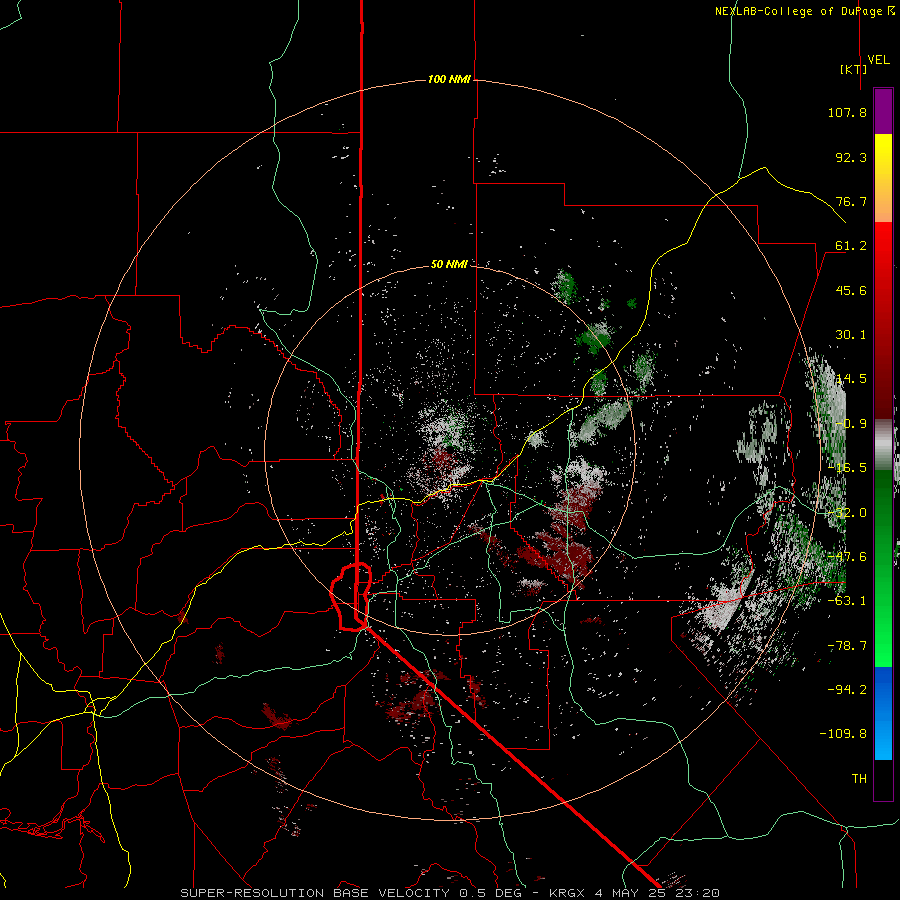The image size is (900, 900).
Task: Click the -94.2 velocity scale value
Action: tap(847, 689)
